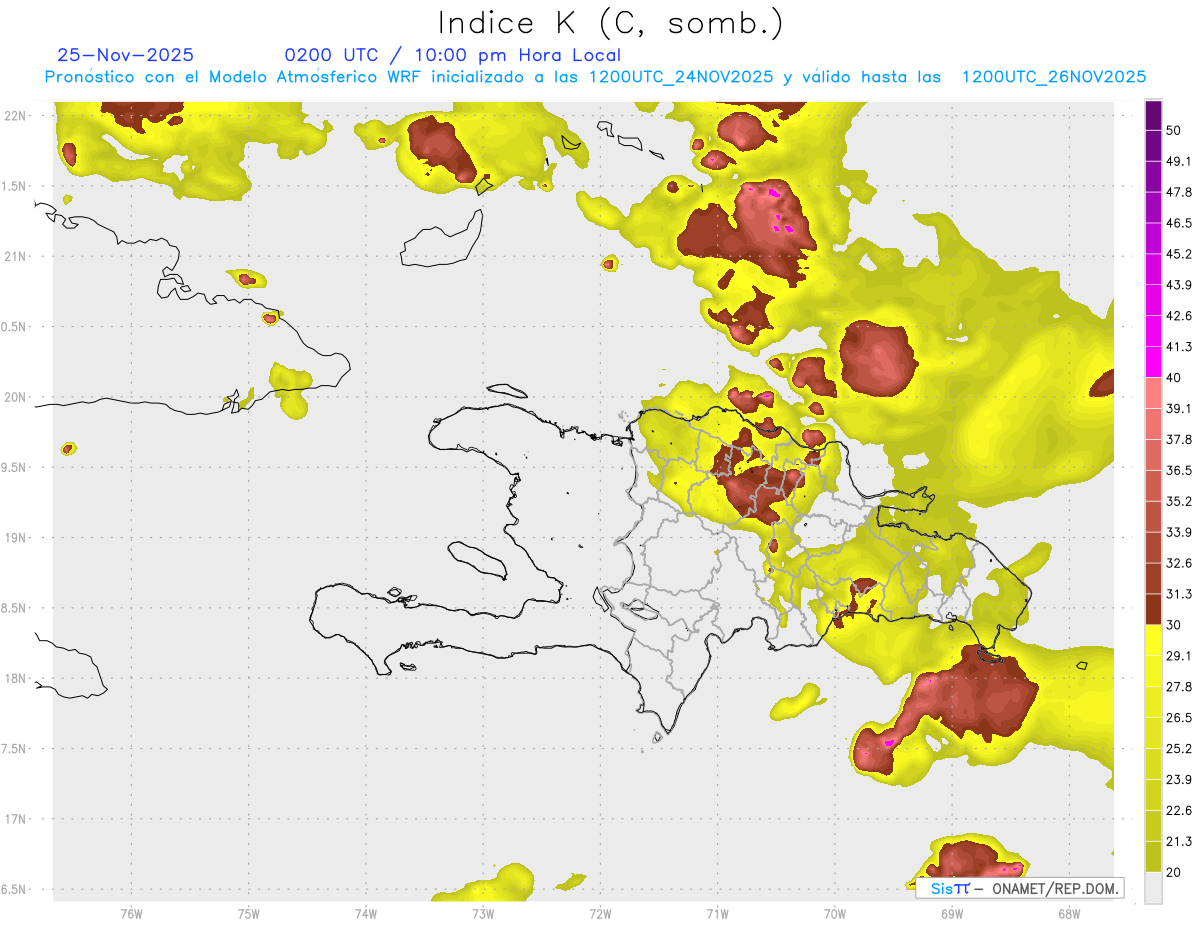Click the colorbar value "40"
1200x927 pixels.
click(x=1174, y=378)
